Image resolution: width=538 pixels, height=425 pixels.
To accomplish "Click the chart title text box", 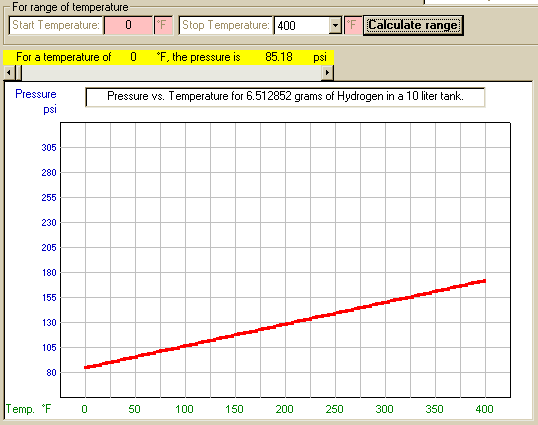I will coord(285,97).
